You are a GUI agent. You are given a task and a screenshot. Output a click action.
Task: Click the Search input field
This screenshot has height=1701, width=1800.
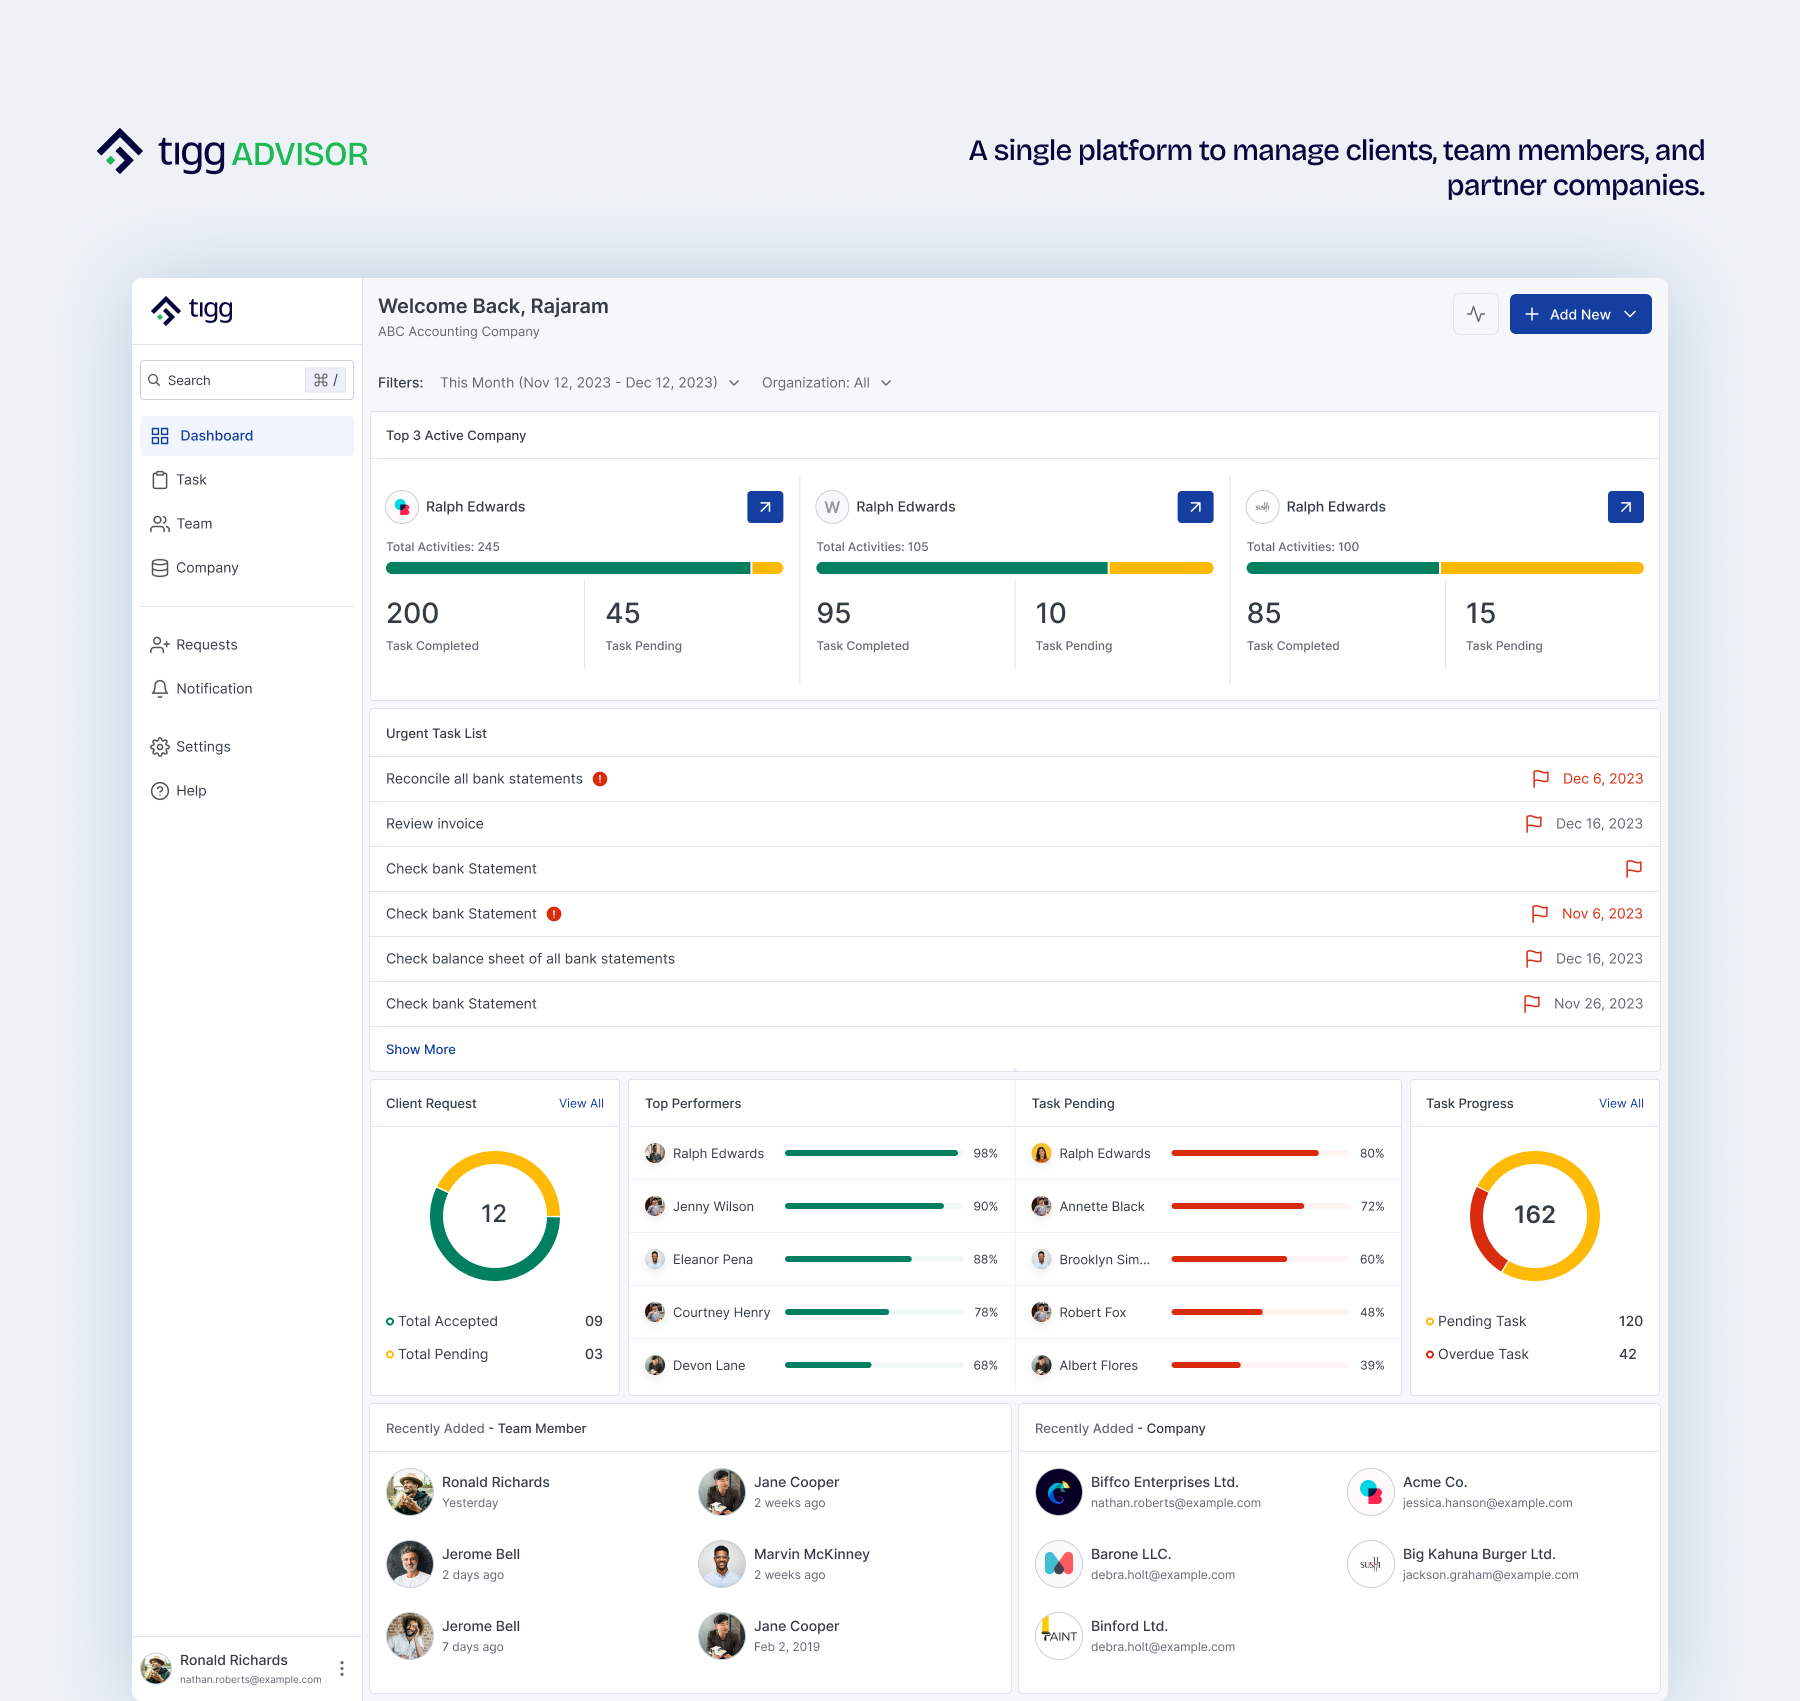247,380
